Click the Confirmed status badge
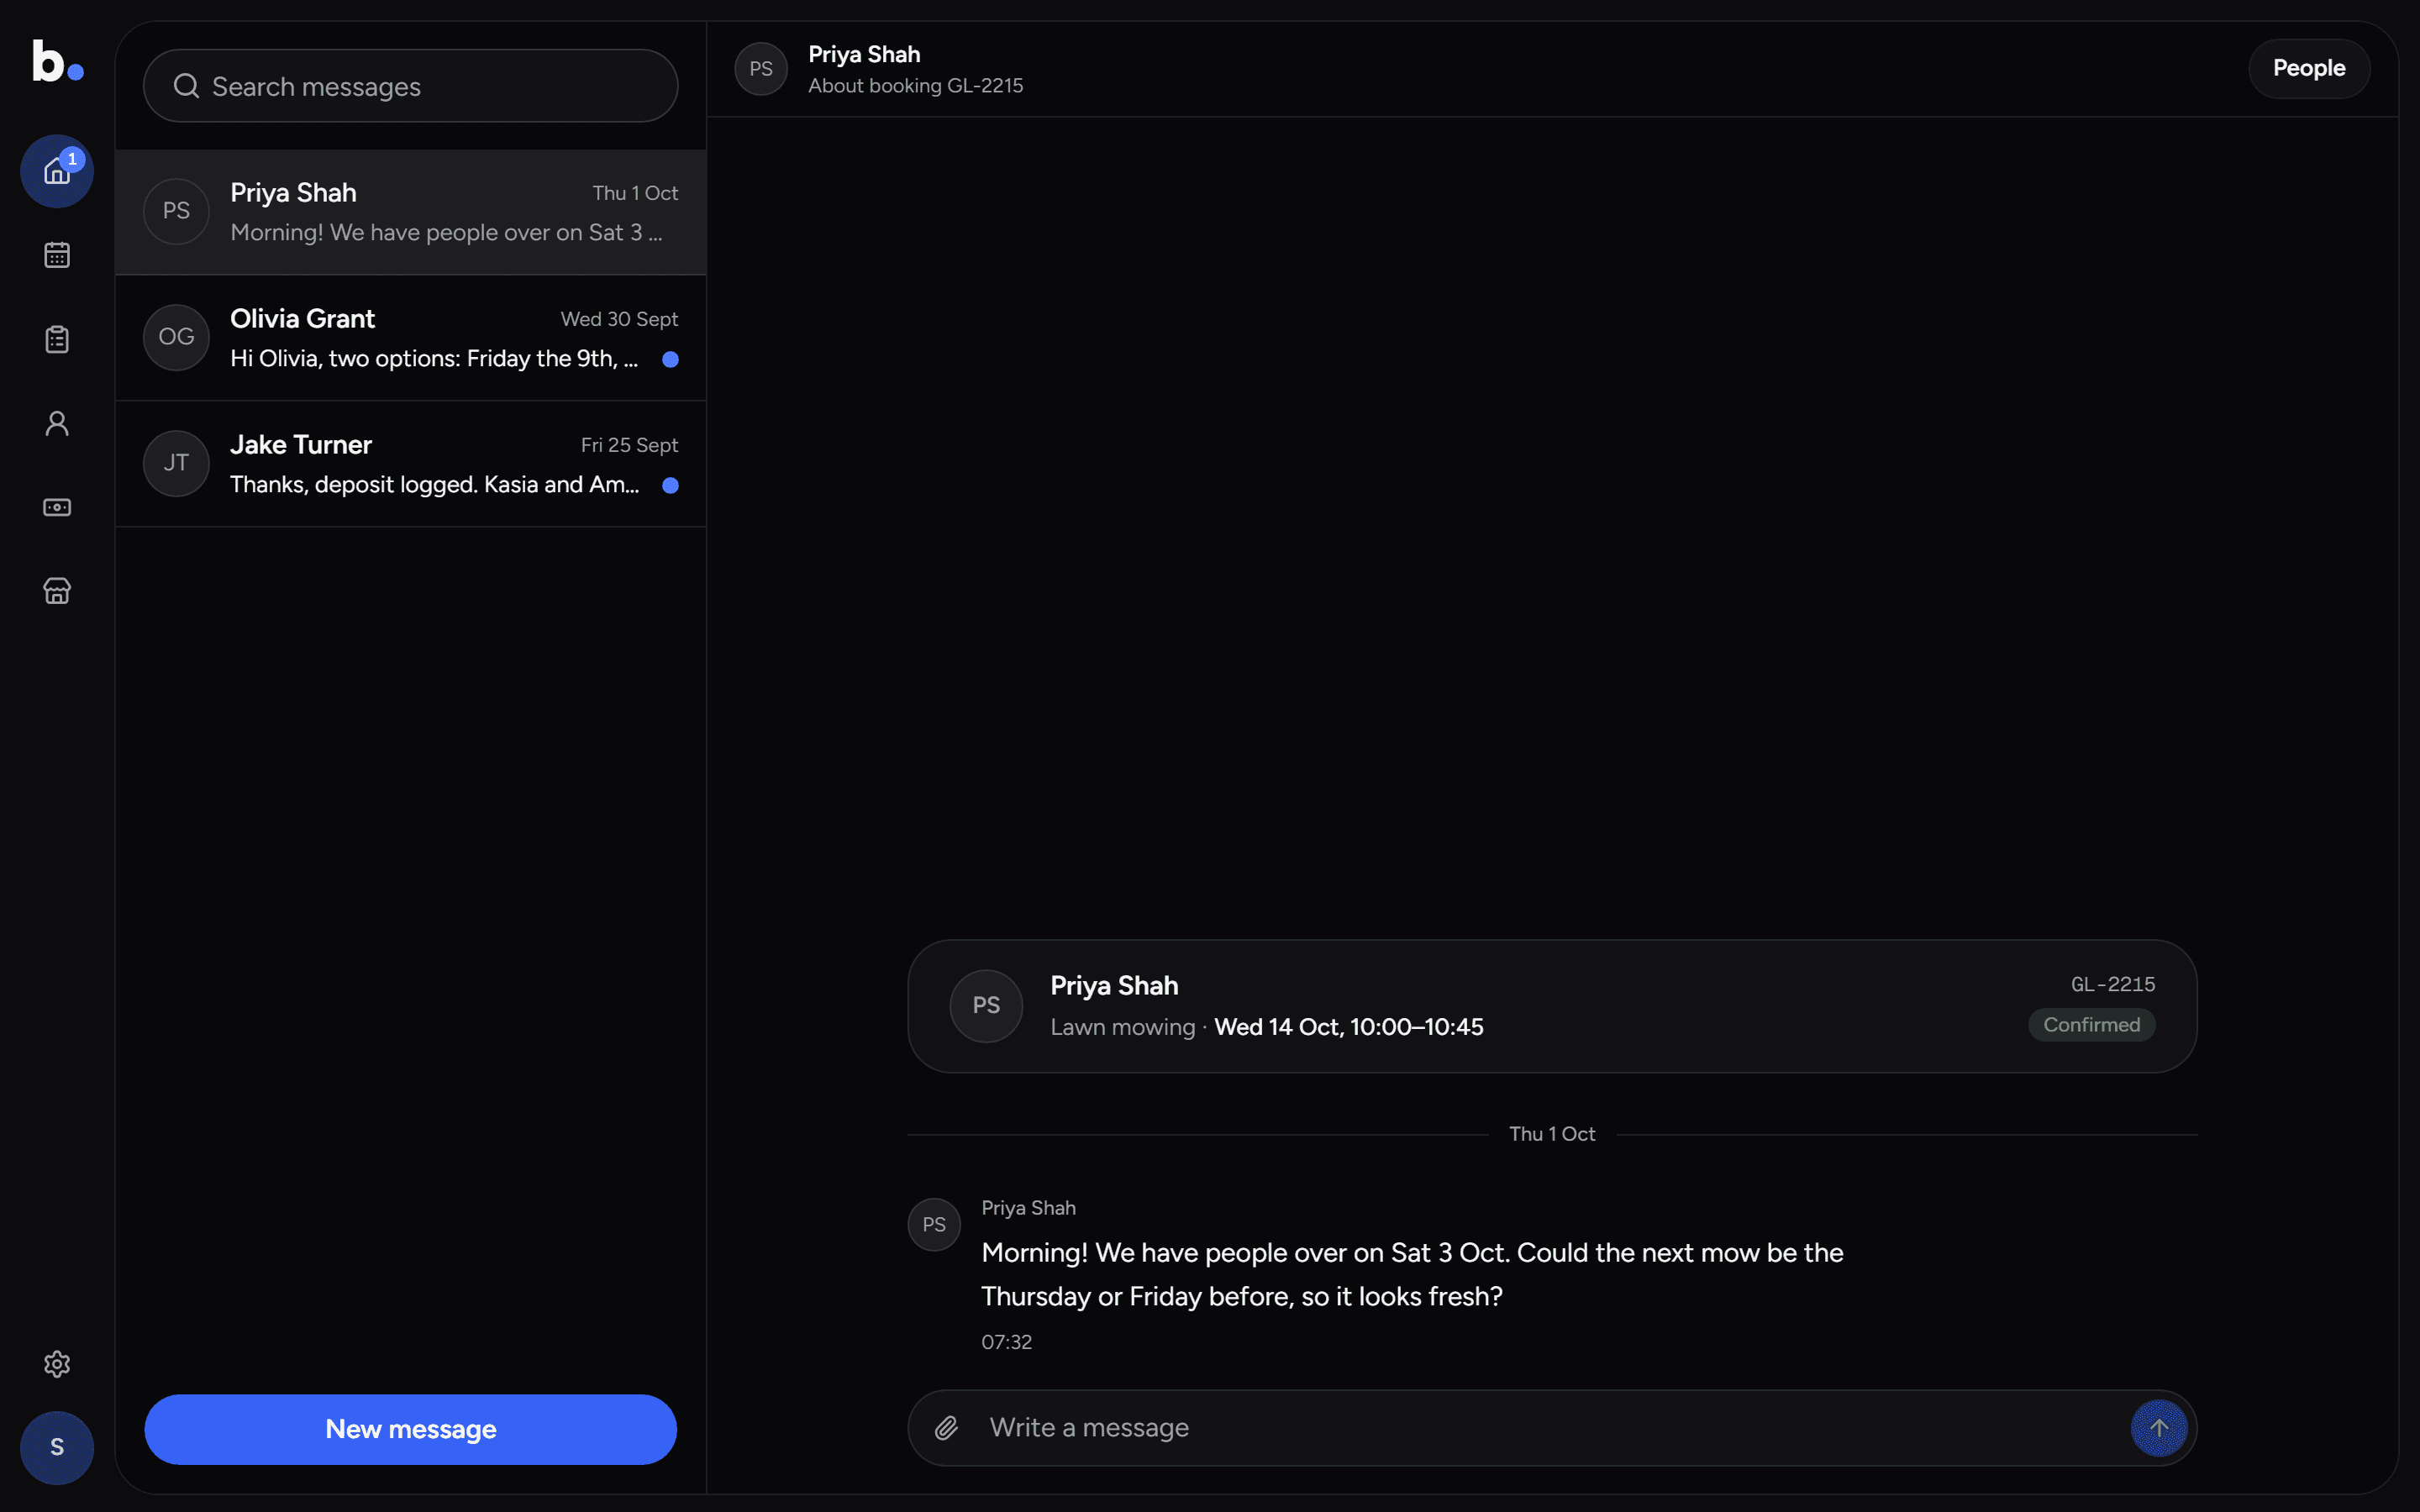Screen dimensions: 2420x1512 point(2091,1025)
